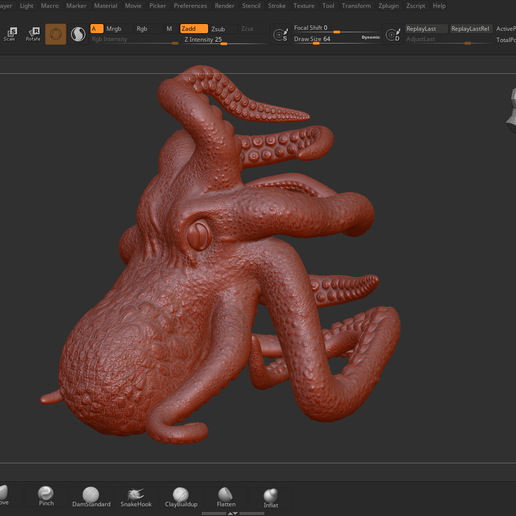This screenshot has height=516, width=516.
Task: Select the Inflat brush
Action: pyautogui.click(x=271, y=498)
